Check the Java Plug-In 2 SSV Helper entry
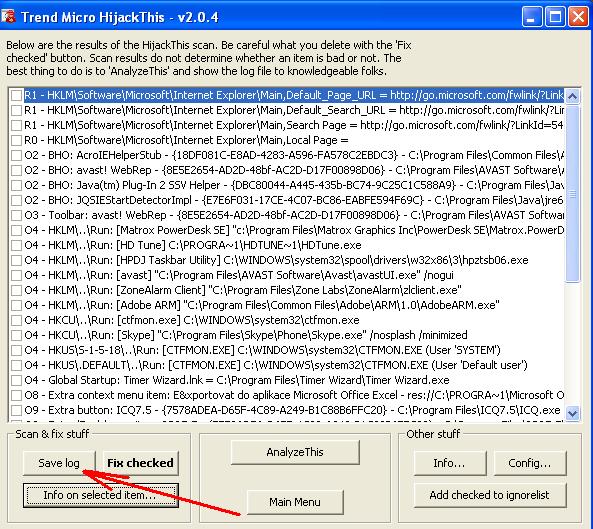This screenshot has height=529, width=593. [16, 185]
